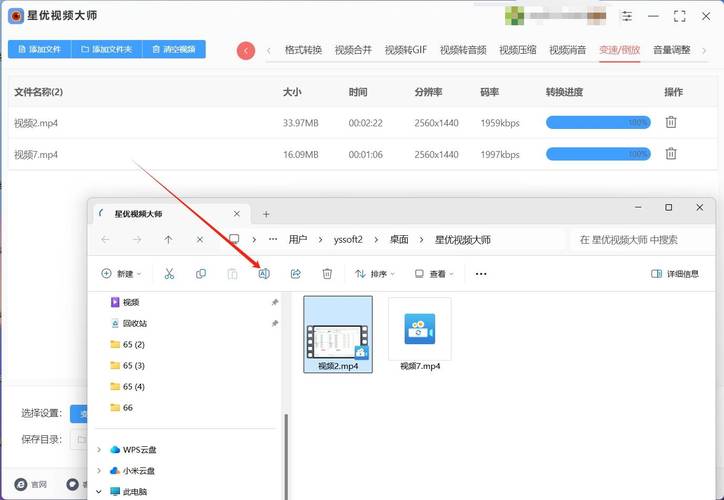Click the Rename icon in Explorer toolbar
This screenshot has height=500, width=724.
(264, 274)
